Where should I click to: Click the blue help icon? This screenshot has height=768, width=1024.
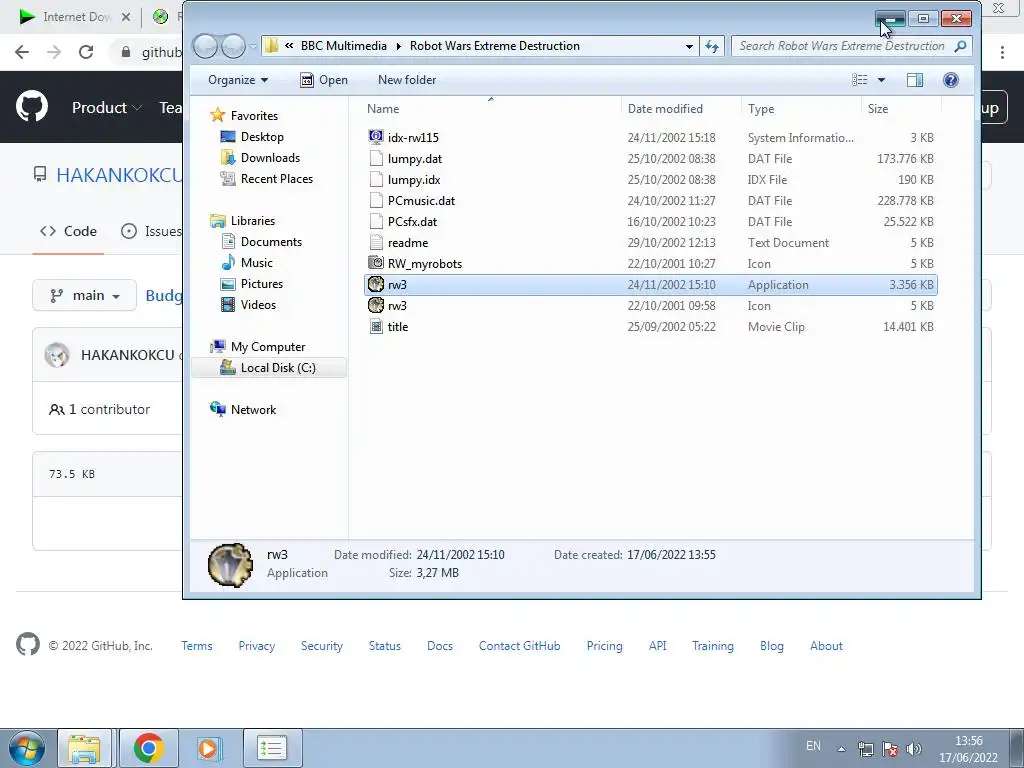[951, 80]
